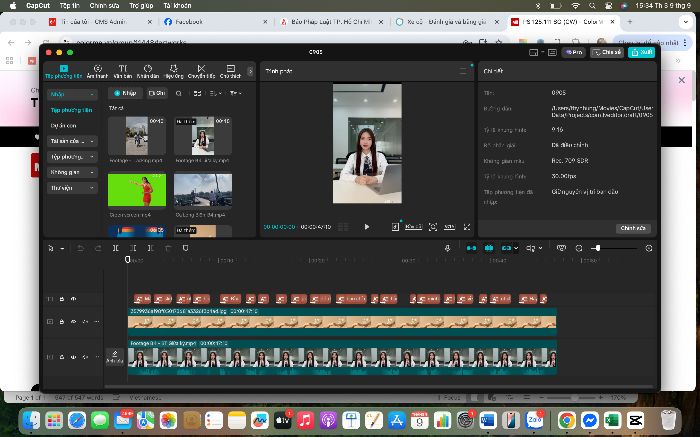Select the road construction clip thumbnail
This screenshot has height=437, width=700.
click(x=203, y=190)
